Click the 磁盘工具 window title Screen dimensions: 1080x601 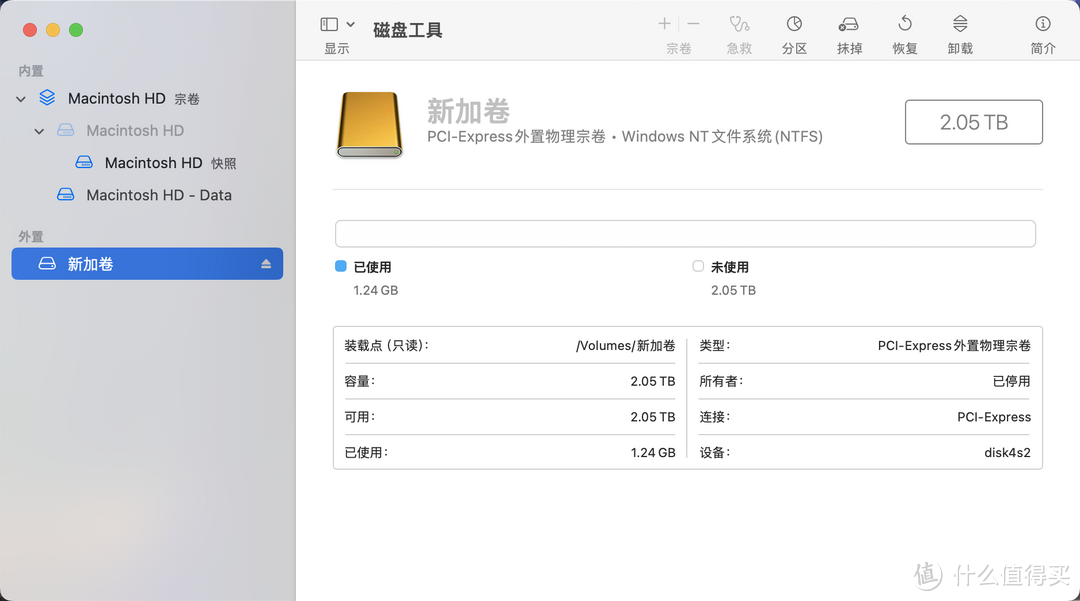[x=408, y=30]
